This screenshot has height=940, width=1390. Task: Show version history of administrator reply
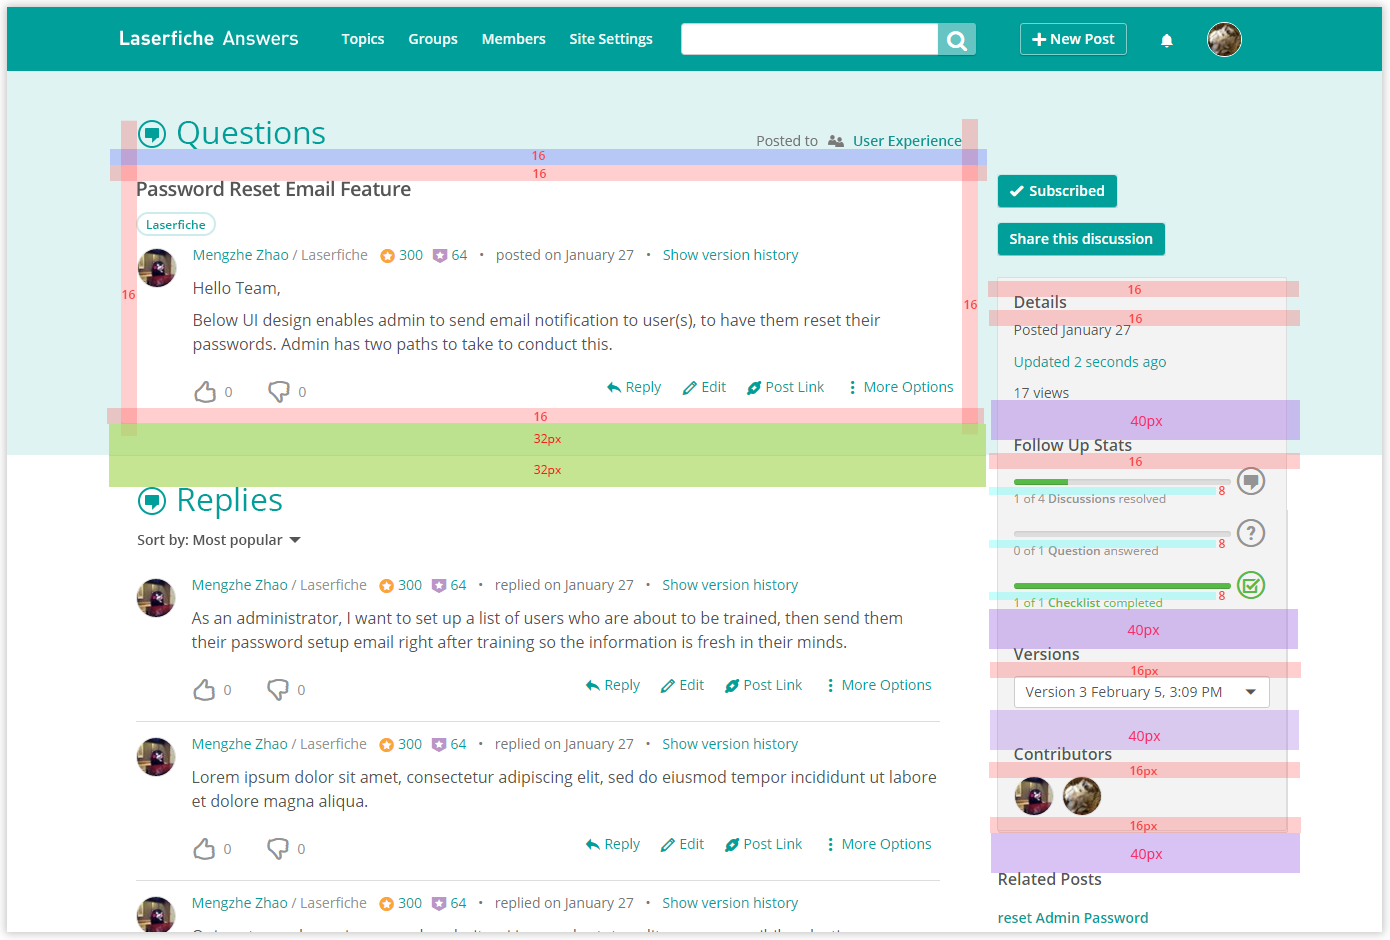tap(730, 585)
